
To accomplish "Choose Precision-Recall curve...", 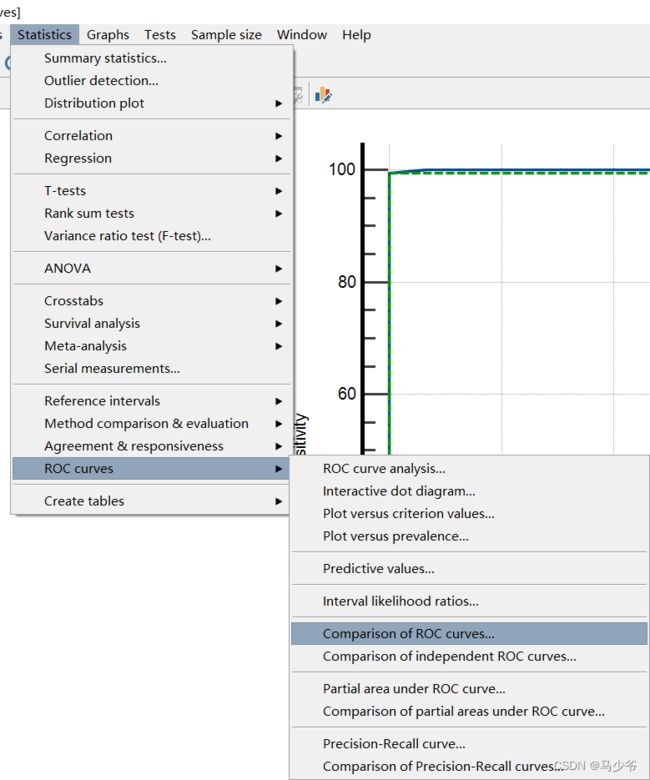I will pyautogui.click(x=469, y=744).
